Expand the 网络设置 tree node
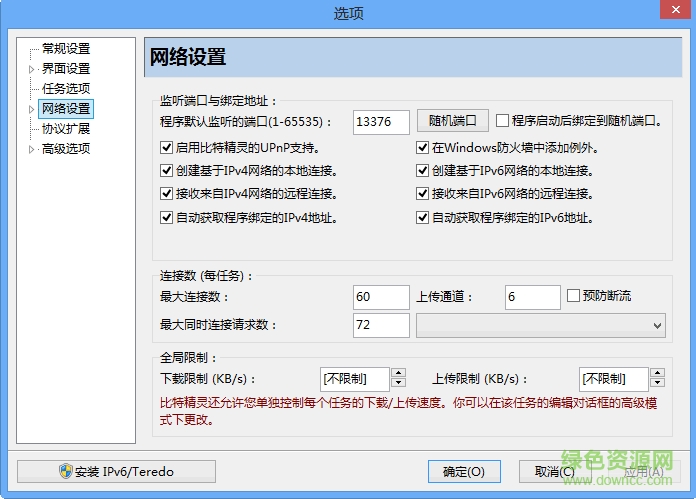Viewport: 696px width, 499px height. tap(32, 109)
